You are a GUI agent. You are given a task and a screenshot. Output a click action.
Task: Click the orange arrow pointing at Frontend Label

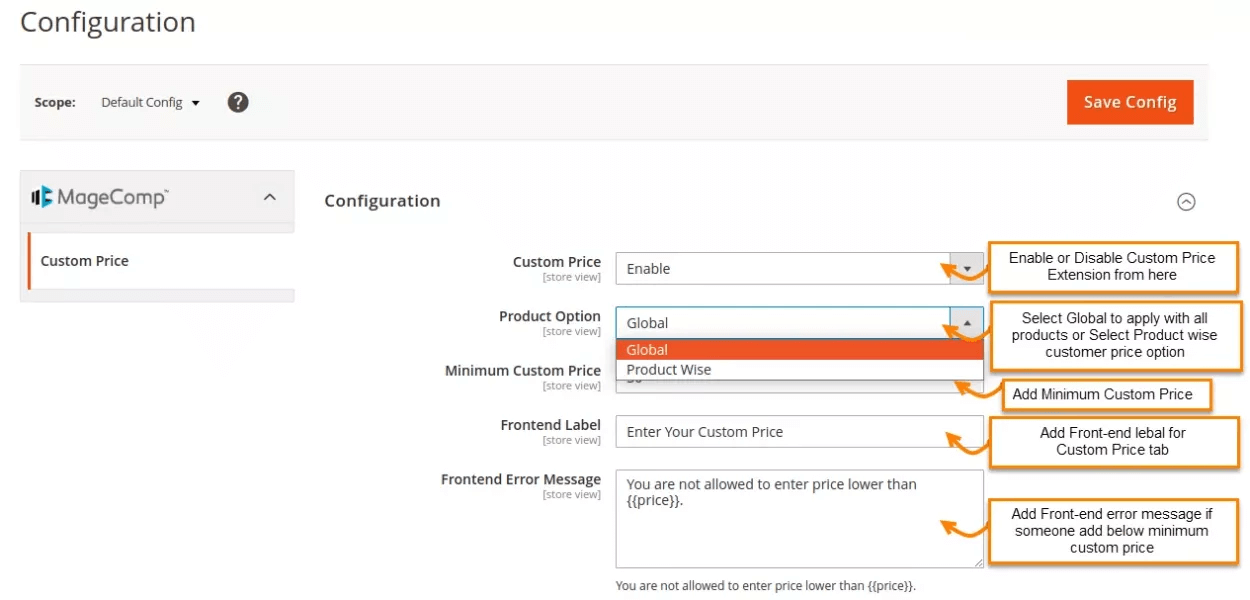click(x=964, y=436)
